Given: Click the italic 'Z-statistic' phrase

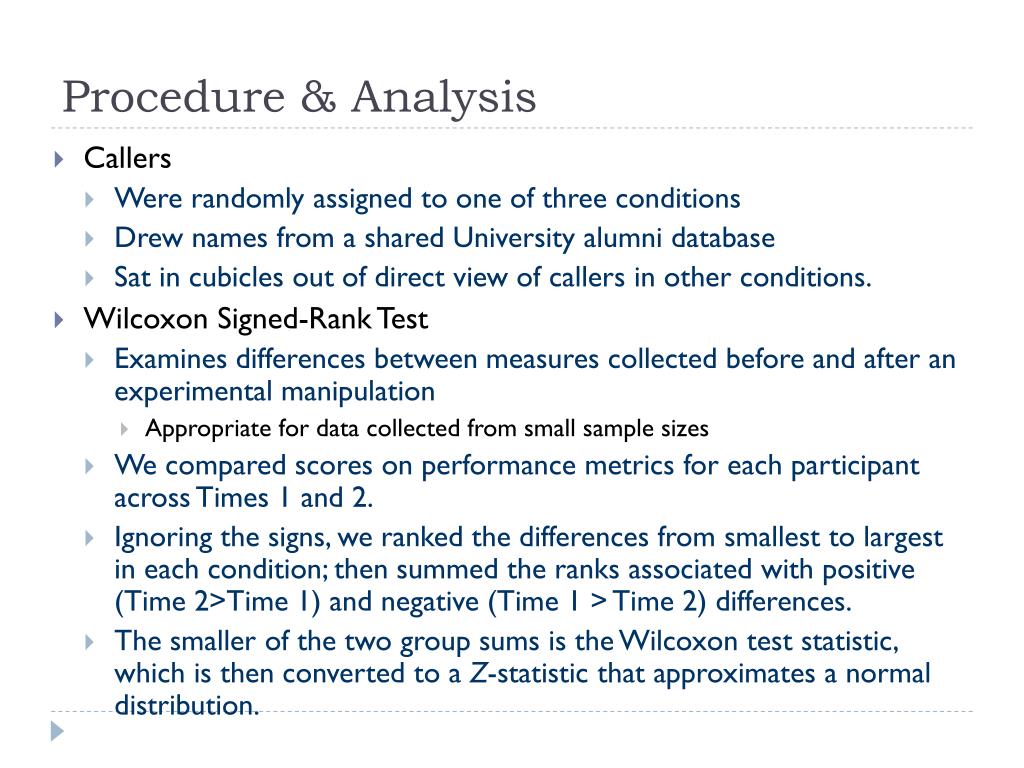Looking at the screenshot, I should [x=529, y=674].
